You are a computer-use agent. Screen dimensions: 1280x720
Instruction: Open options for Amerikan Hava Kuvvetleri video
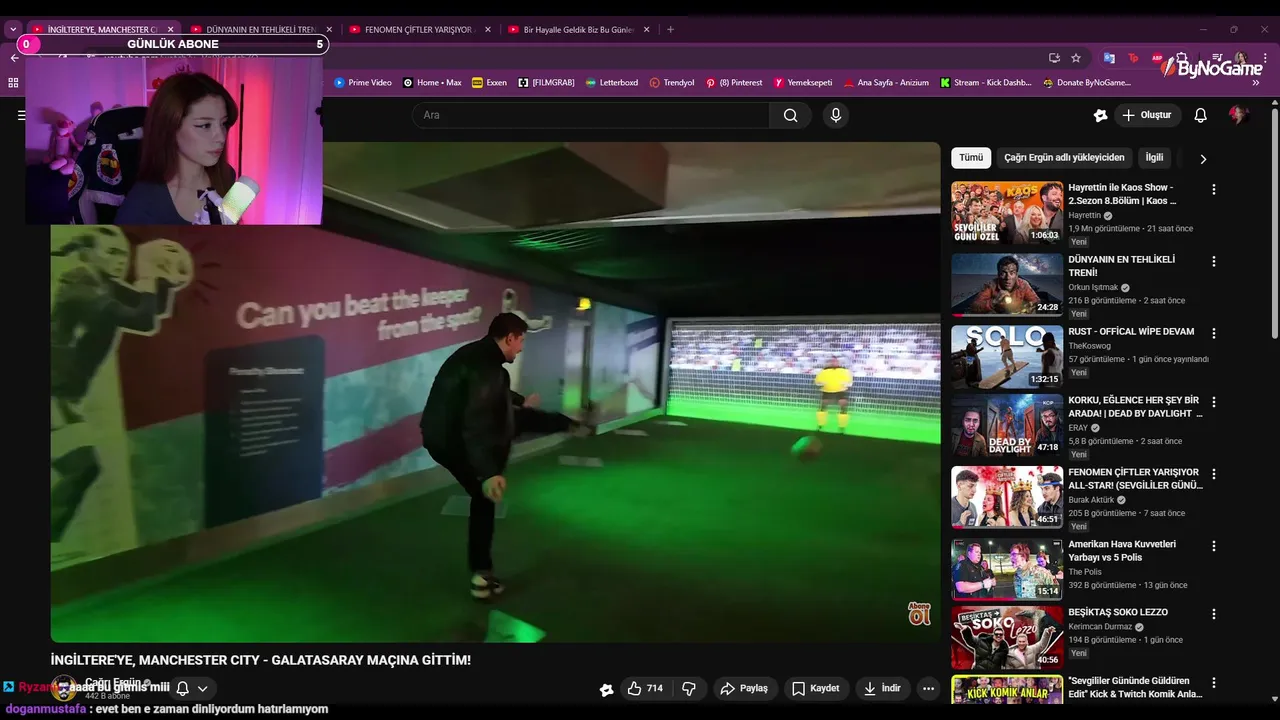(1214, 546)
